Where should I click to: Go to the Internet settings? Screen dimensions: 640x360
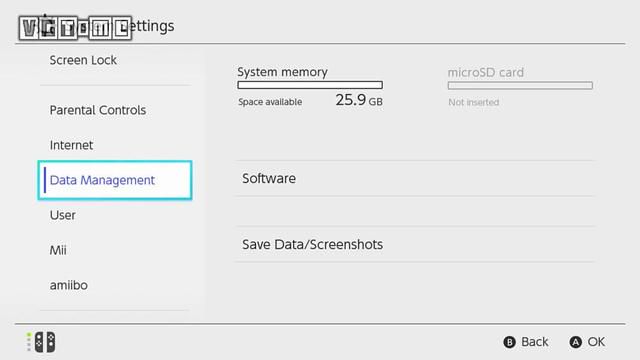71,145
